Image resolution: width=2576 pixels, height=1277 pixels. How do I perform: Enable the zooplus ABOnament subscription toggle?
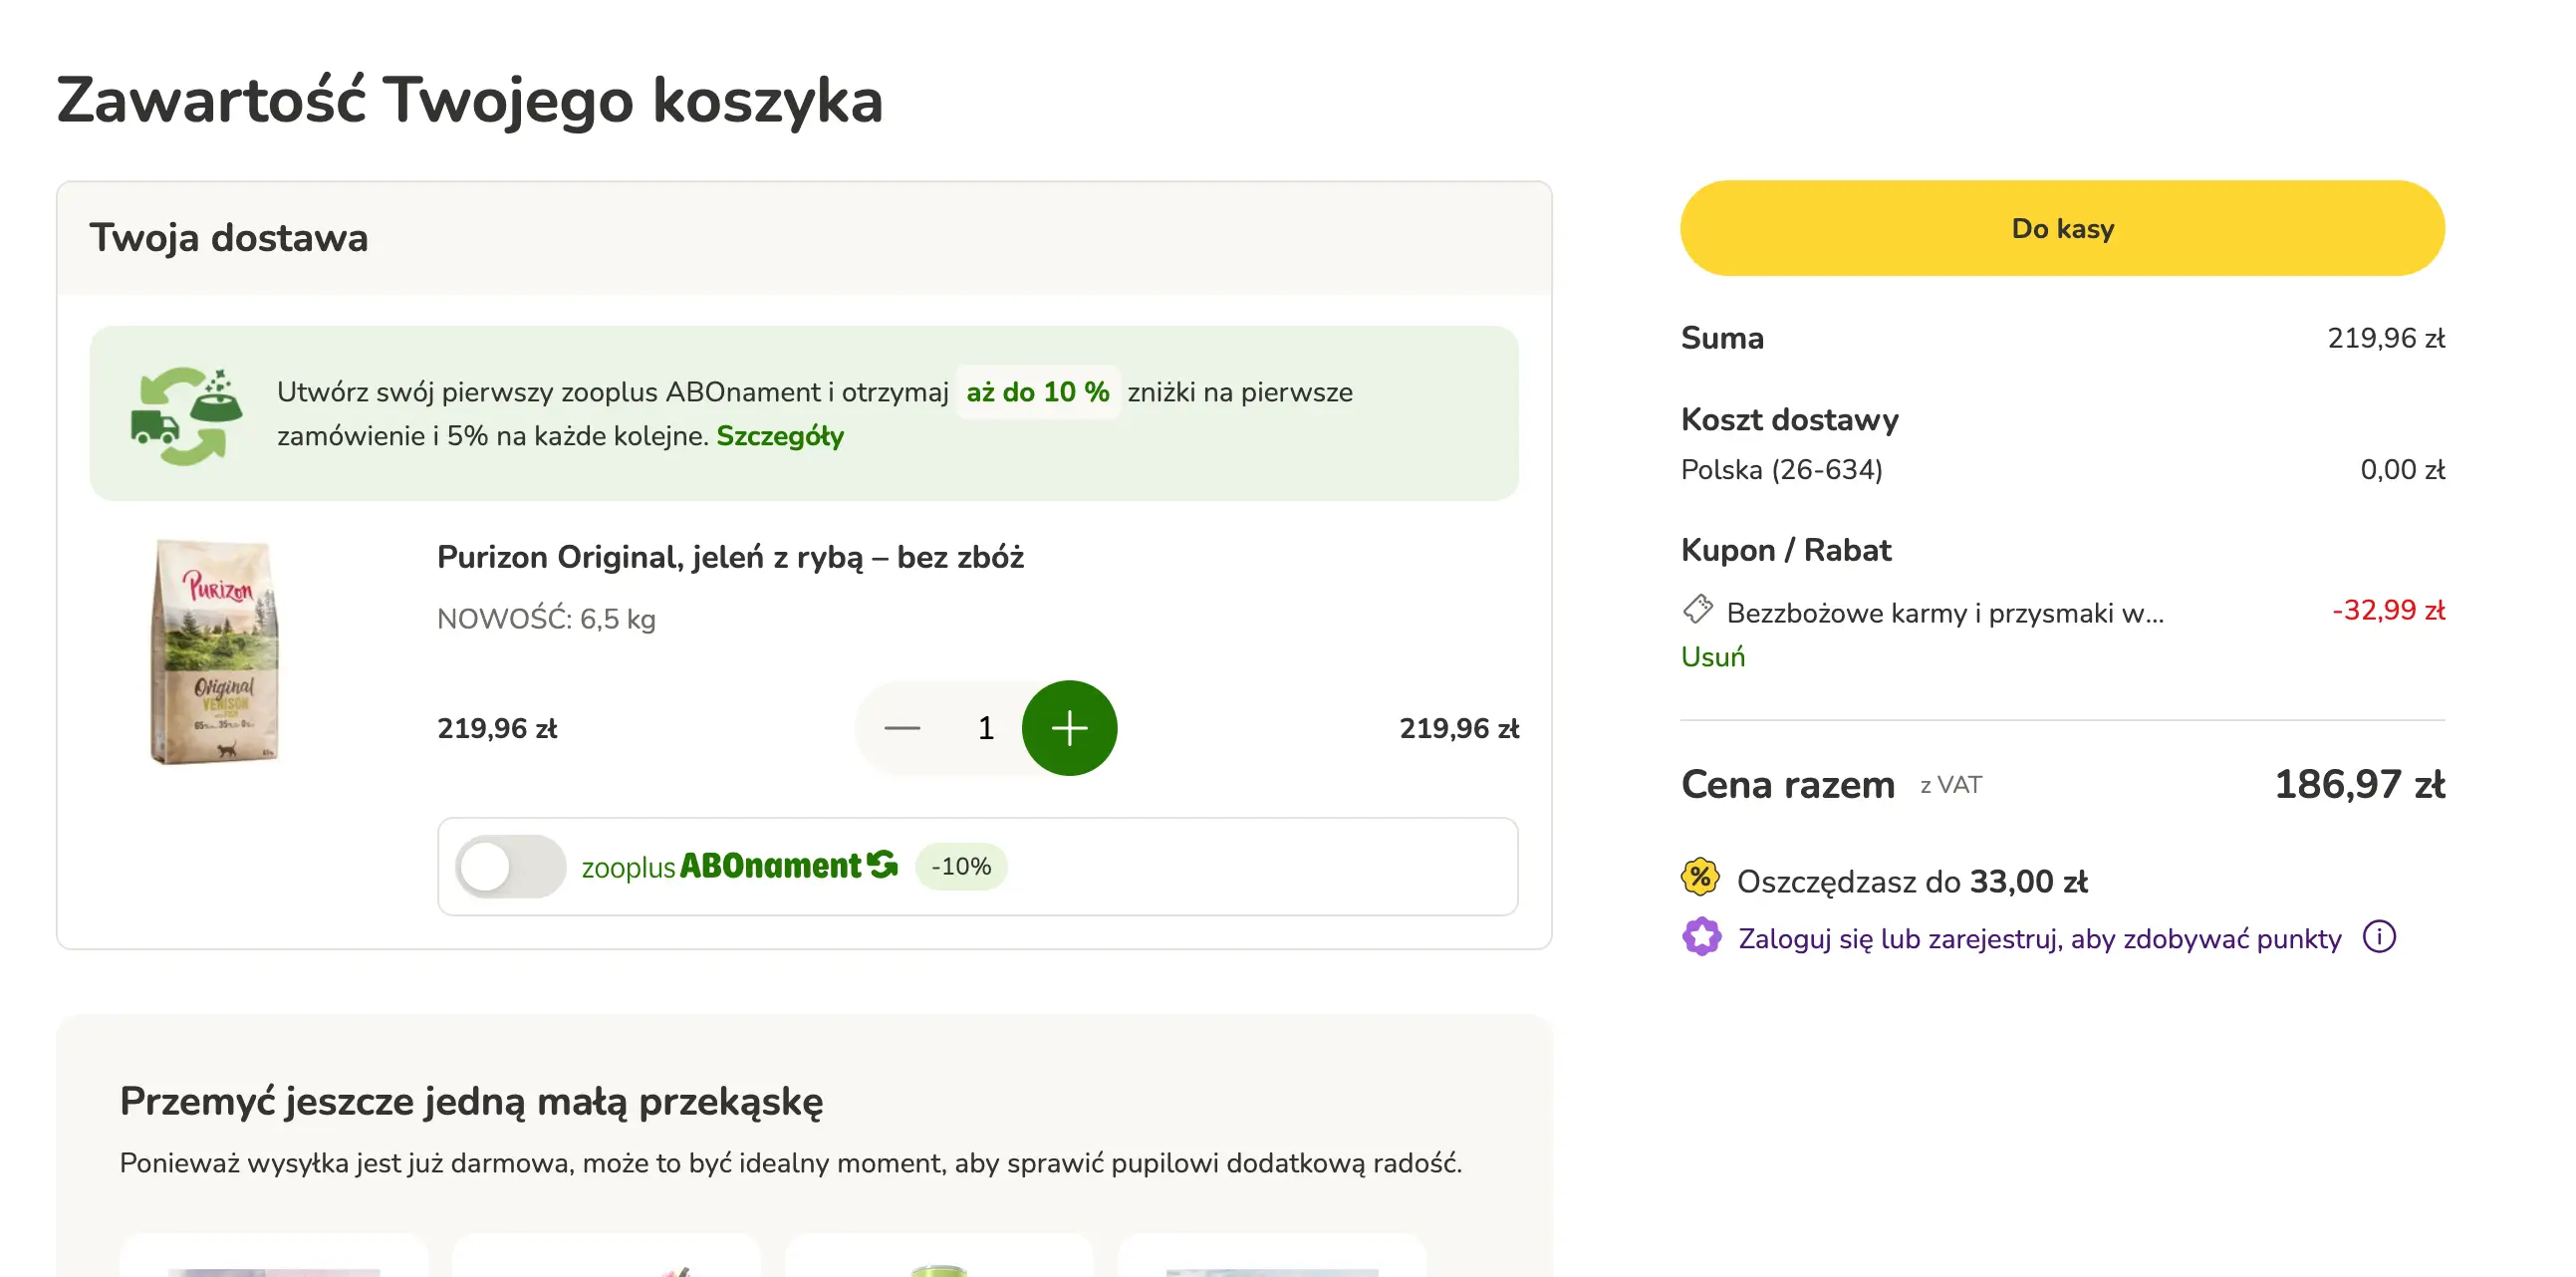pyautogui.click(x=510, y=866)
